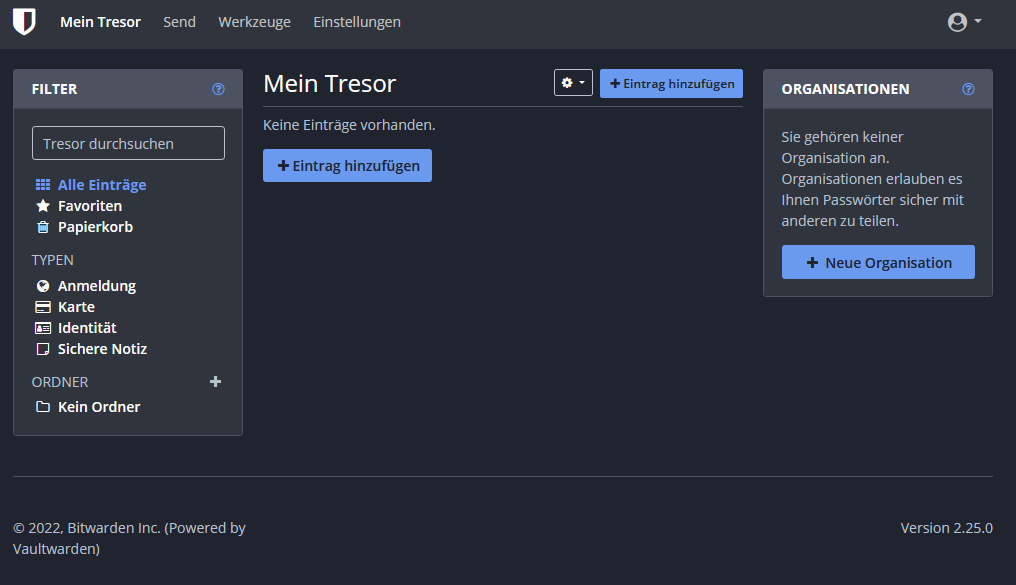
Task: Open the Organisationen help question-mark icon
Action: coord(968,89)
